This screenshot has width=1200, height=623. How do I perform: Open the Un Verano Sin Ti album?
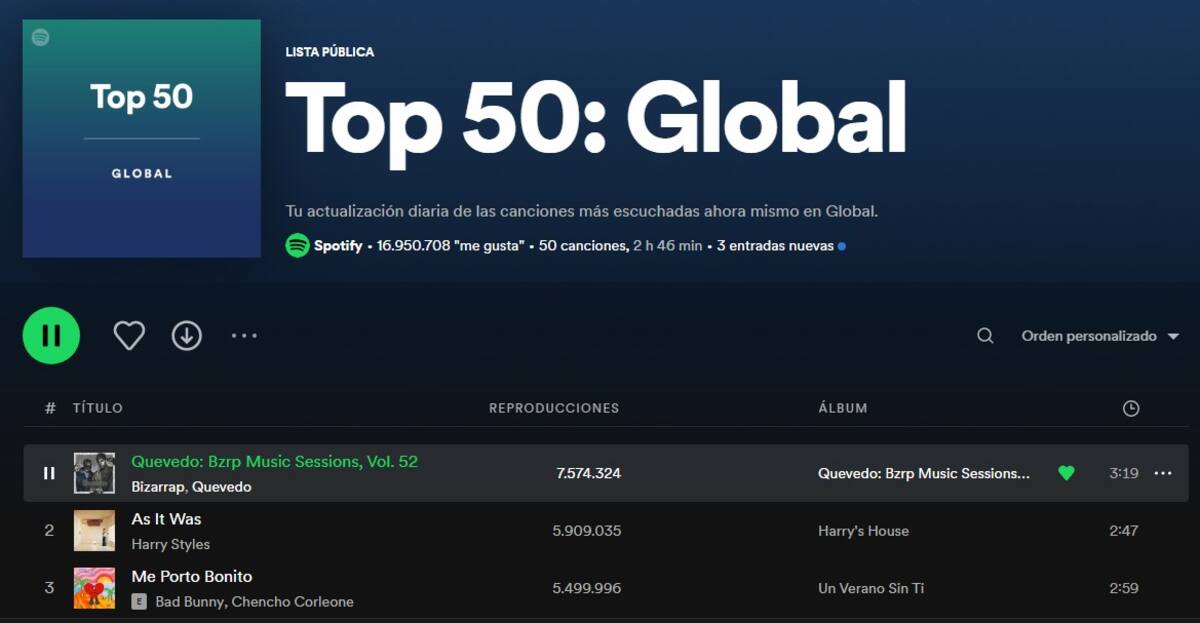[x=870, y=588]
